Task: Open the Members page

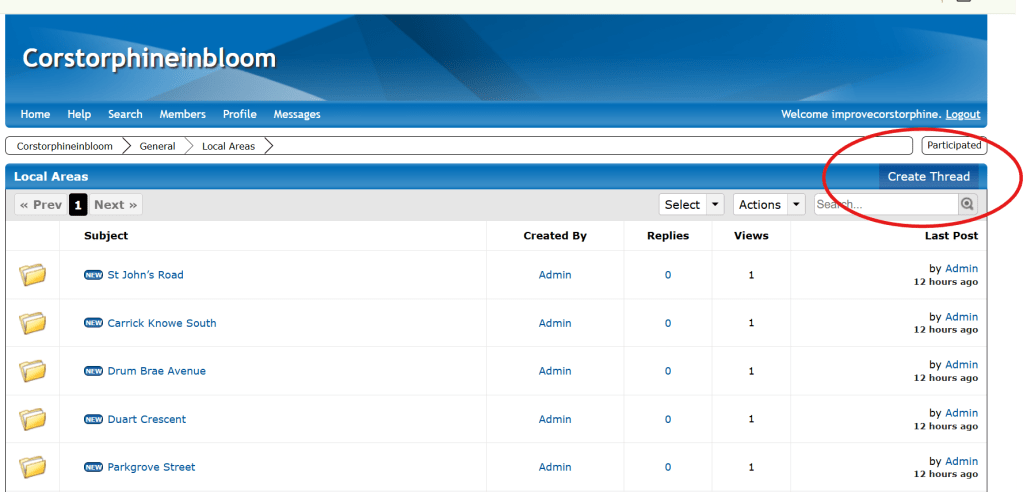Action: (x=183, y=114)
